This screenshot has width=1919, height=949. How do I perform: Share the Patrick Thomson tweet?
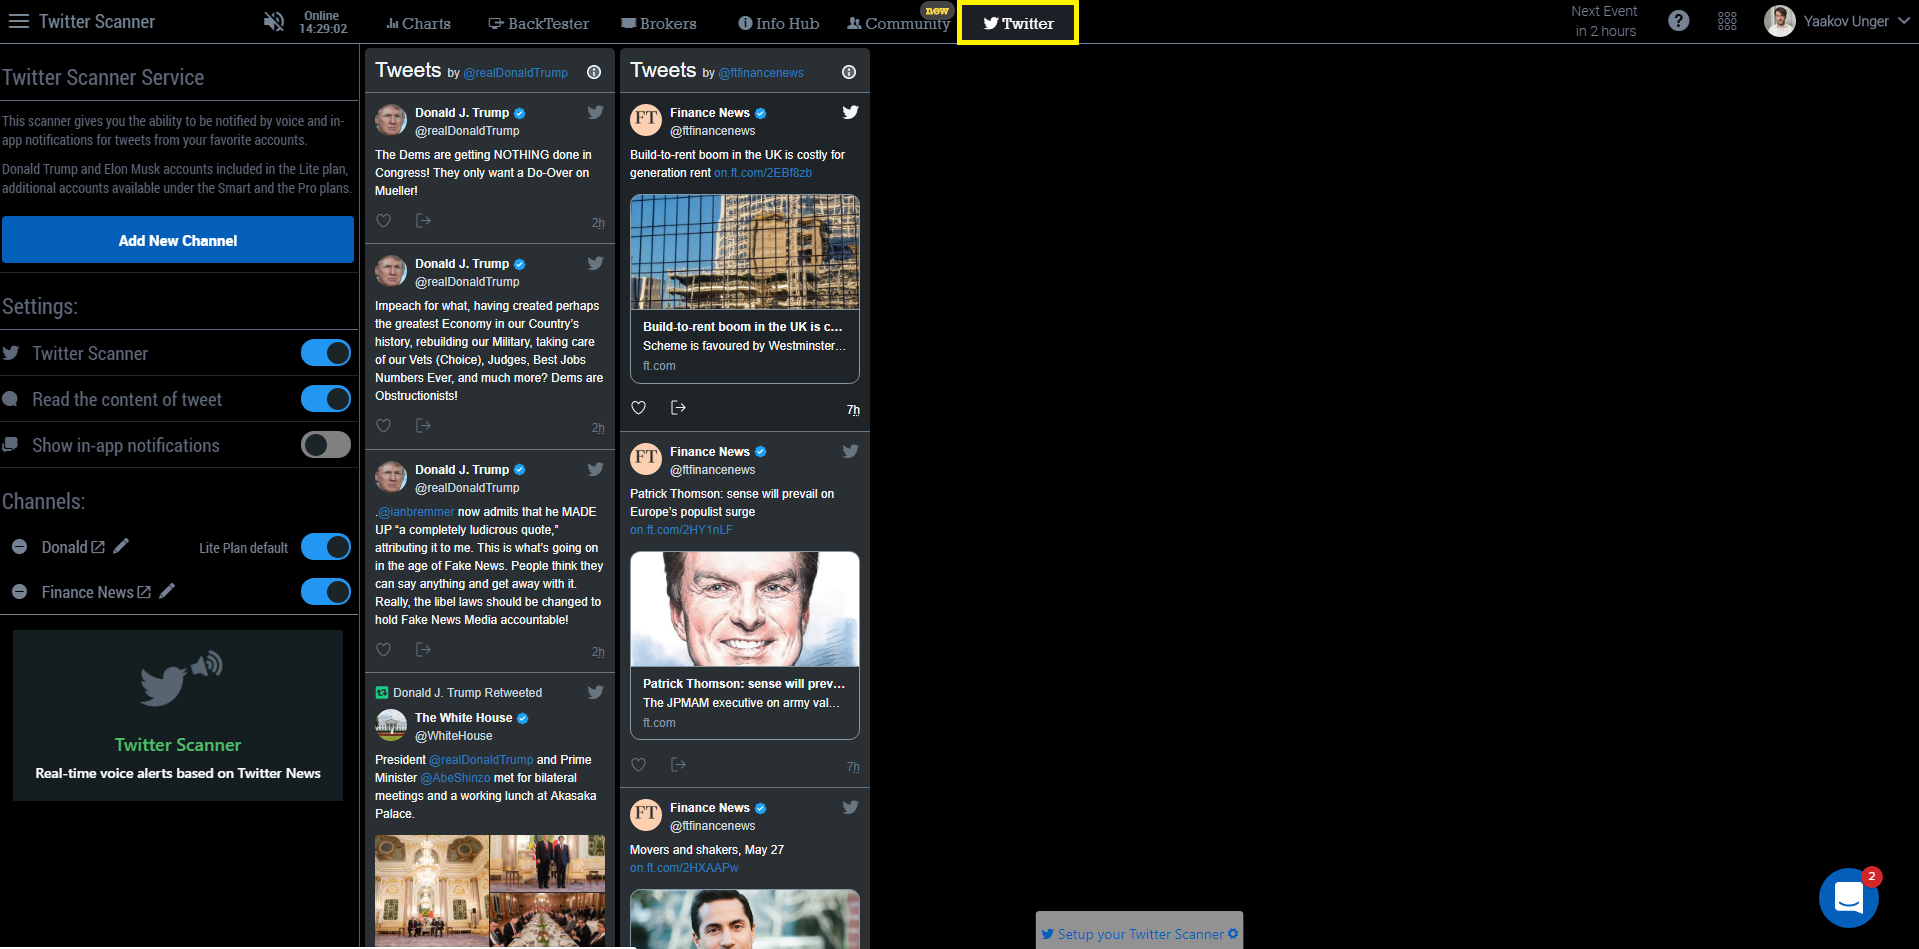(x=678, y=764)
